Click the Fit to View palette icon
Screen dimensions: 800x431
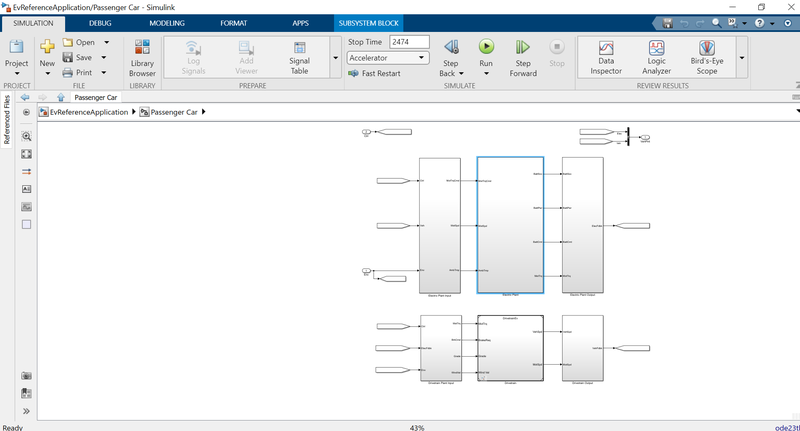[27, 154]
